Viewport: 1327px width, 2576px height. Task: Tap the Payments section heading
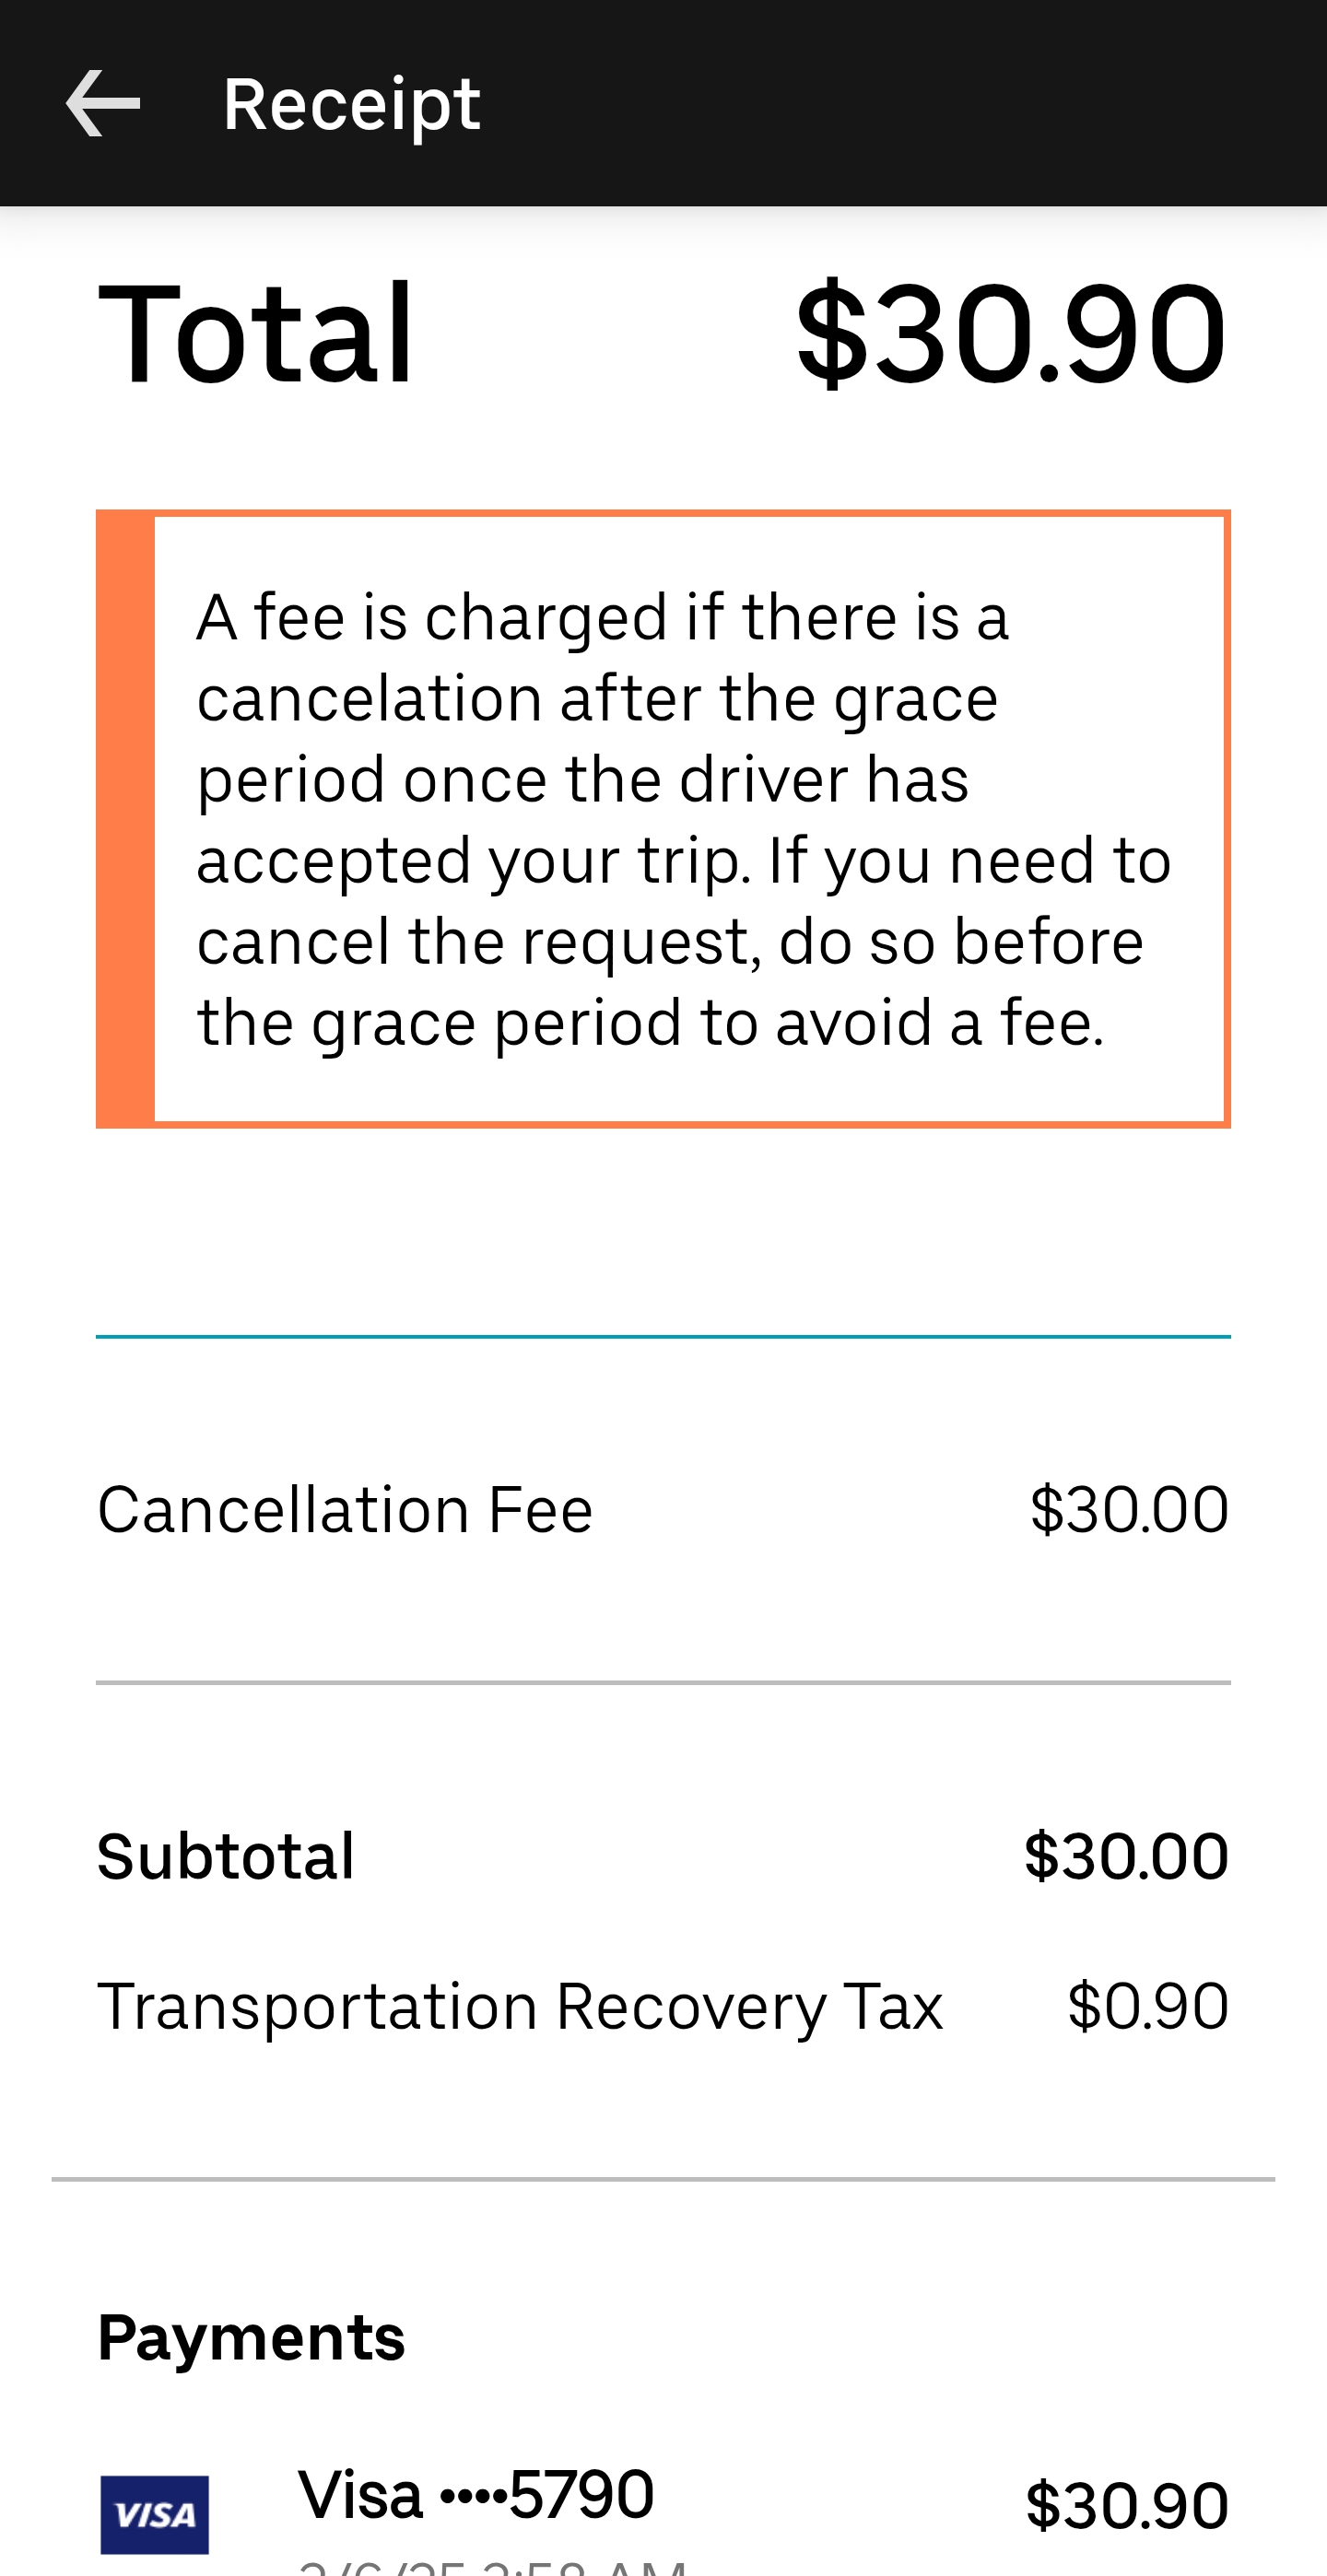251,2338
